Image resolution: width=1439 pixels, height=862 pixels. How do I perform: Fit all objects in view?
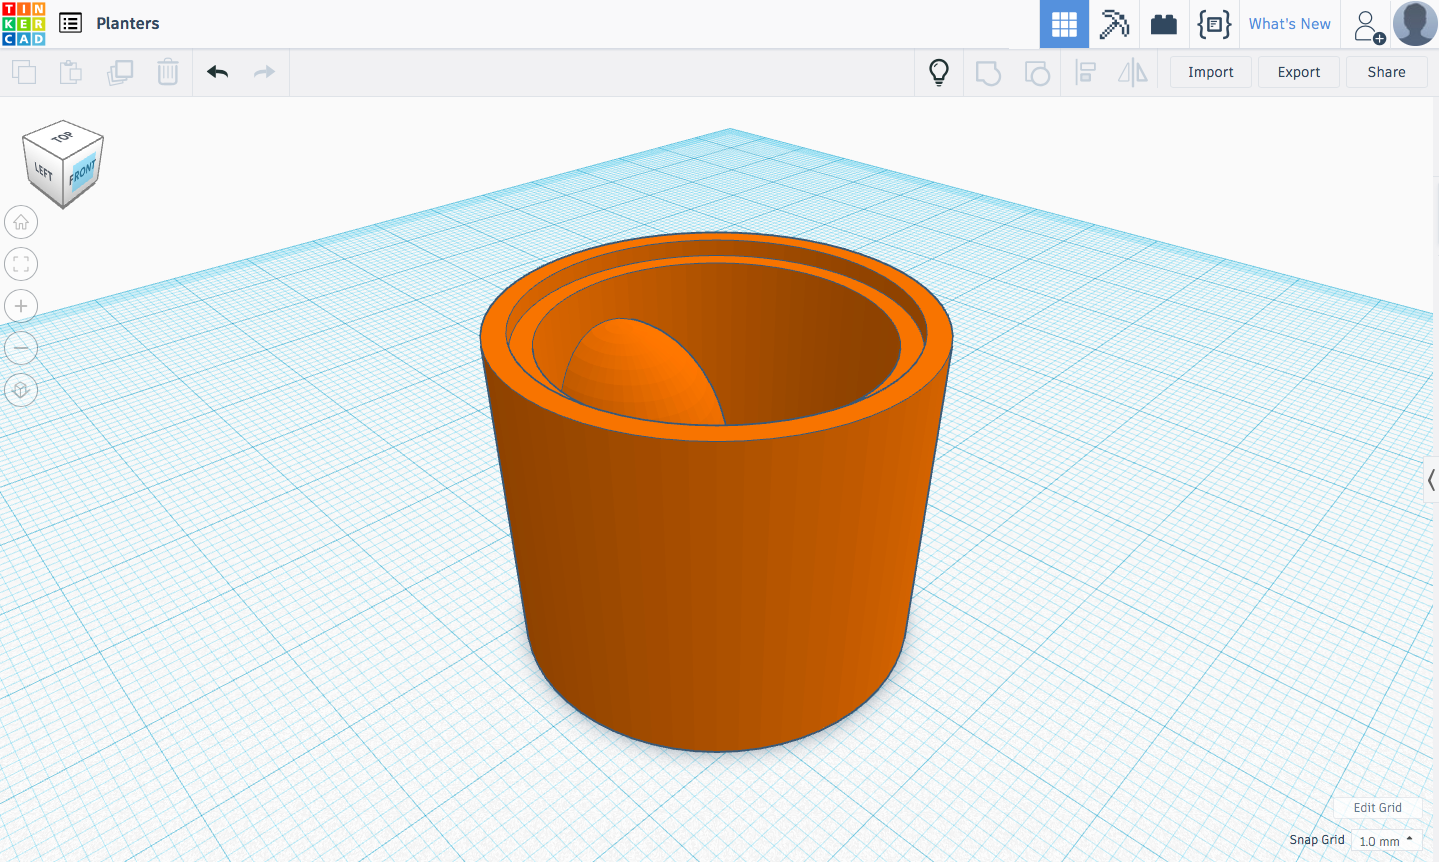[21, 264]
